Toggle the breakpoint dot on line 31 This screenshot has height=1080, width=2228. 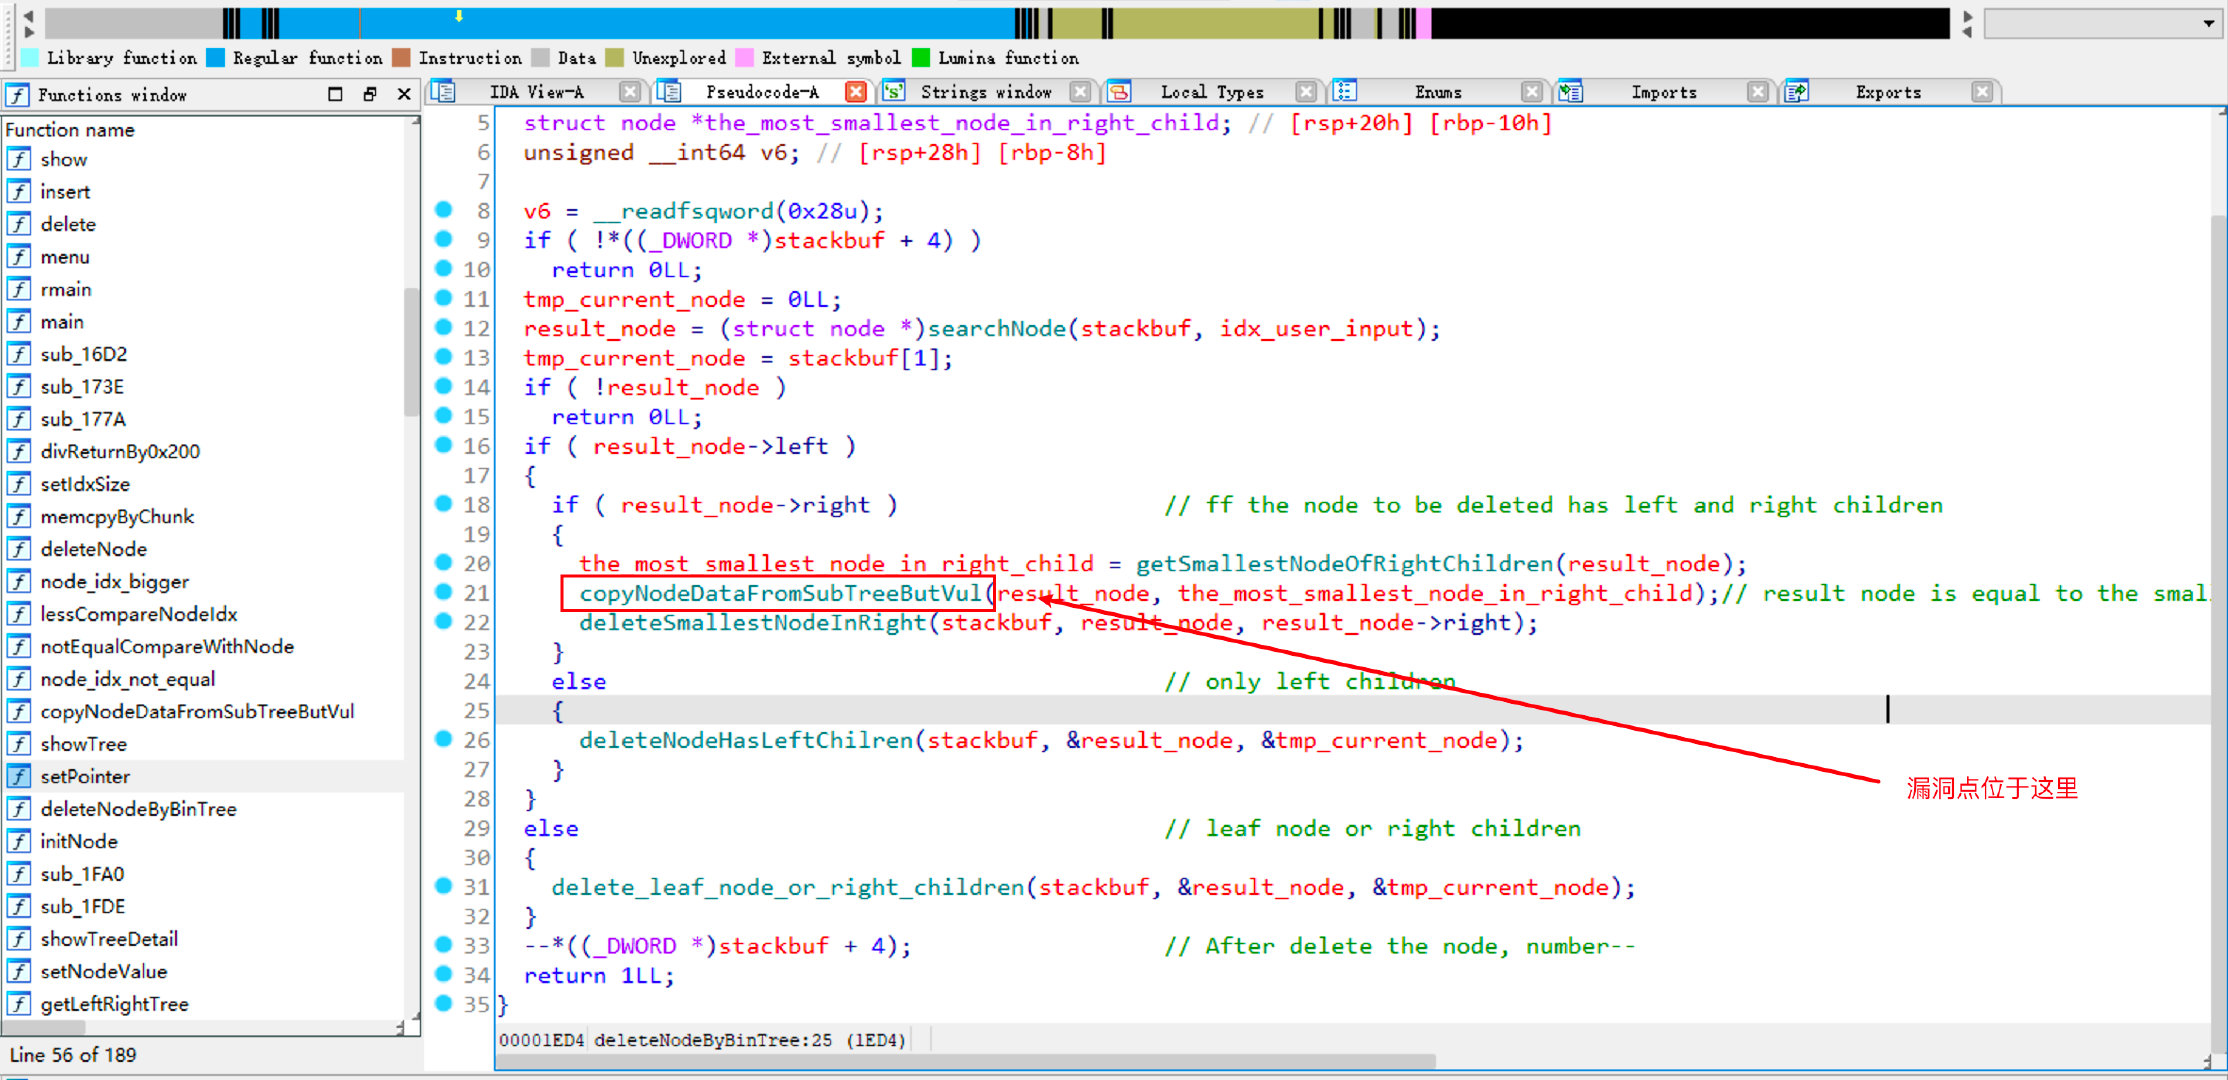(x=444, y=886)
